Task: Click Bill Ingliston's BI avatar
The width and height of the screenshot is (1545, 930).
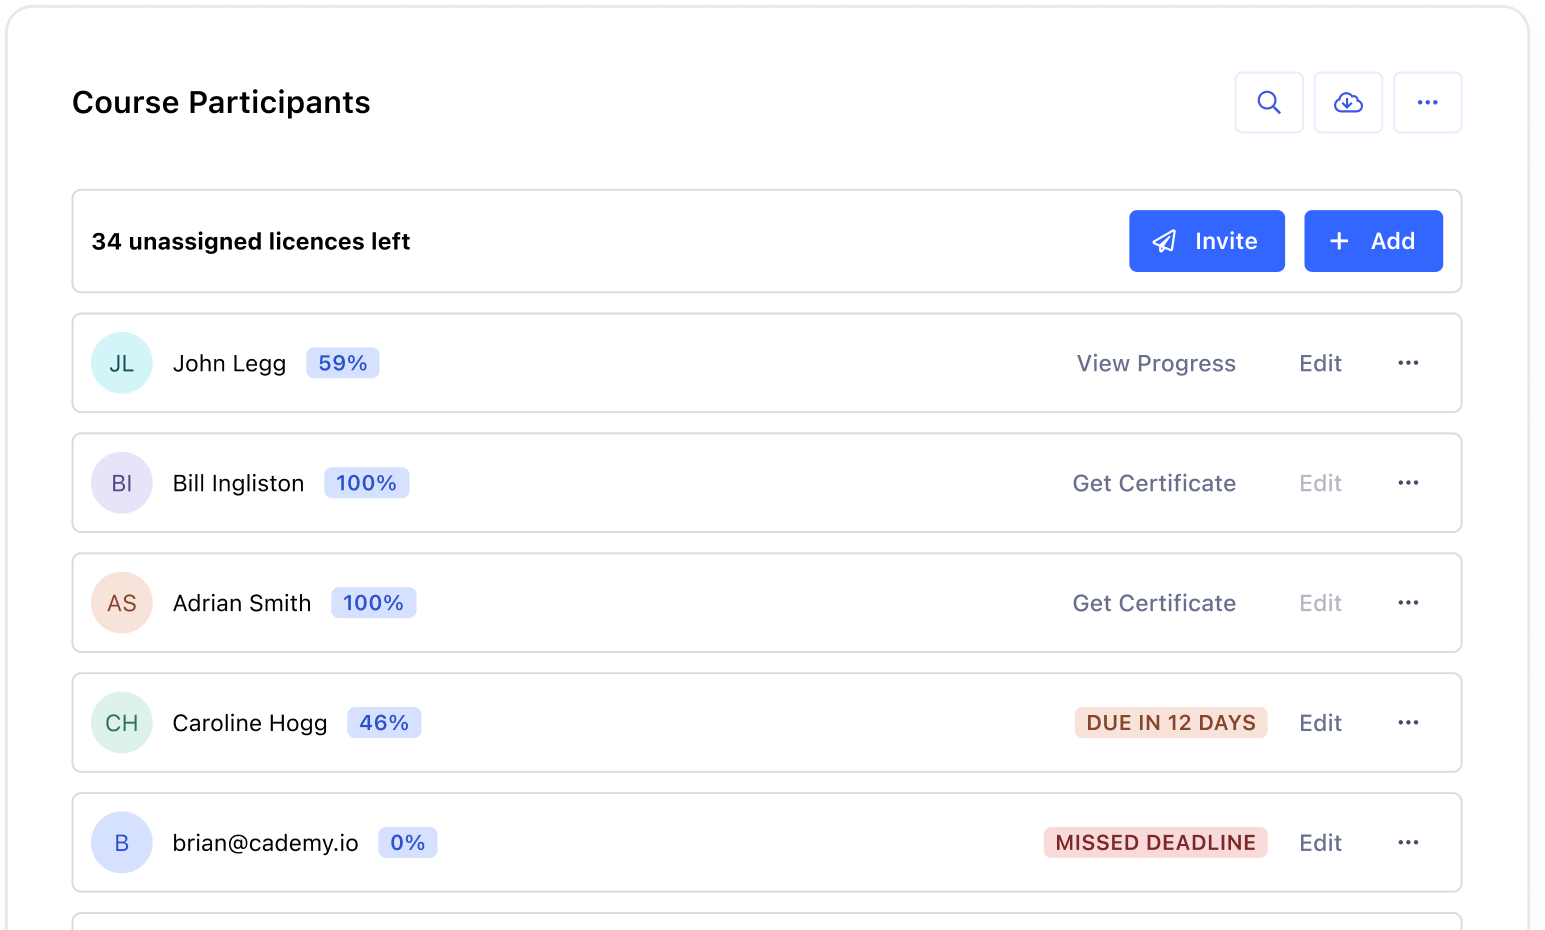Action: 122,483
